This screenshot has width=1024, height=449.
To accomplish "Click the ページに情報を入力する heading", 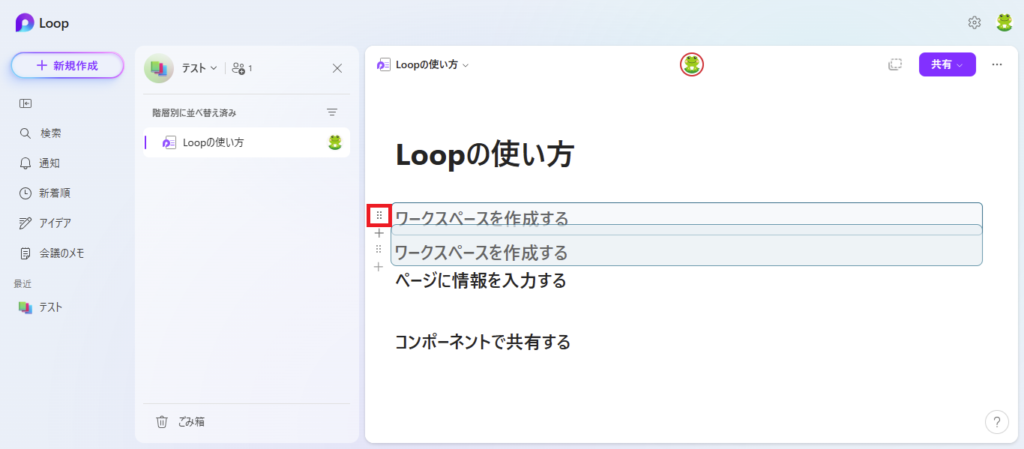I will click(481, 281).
